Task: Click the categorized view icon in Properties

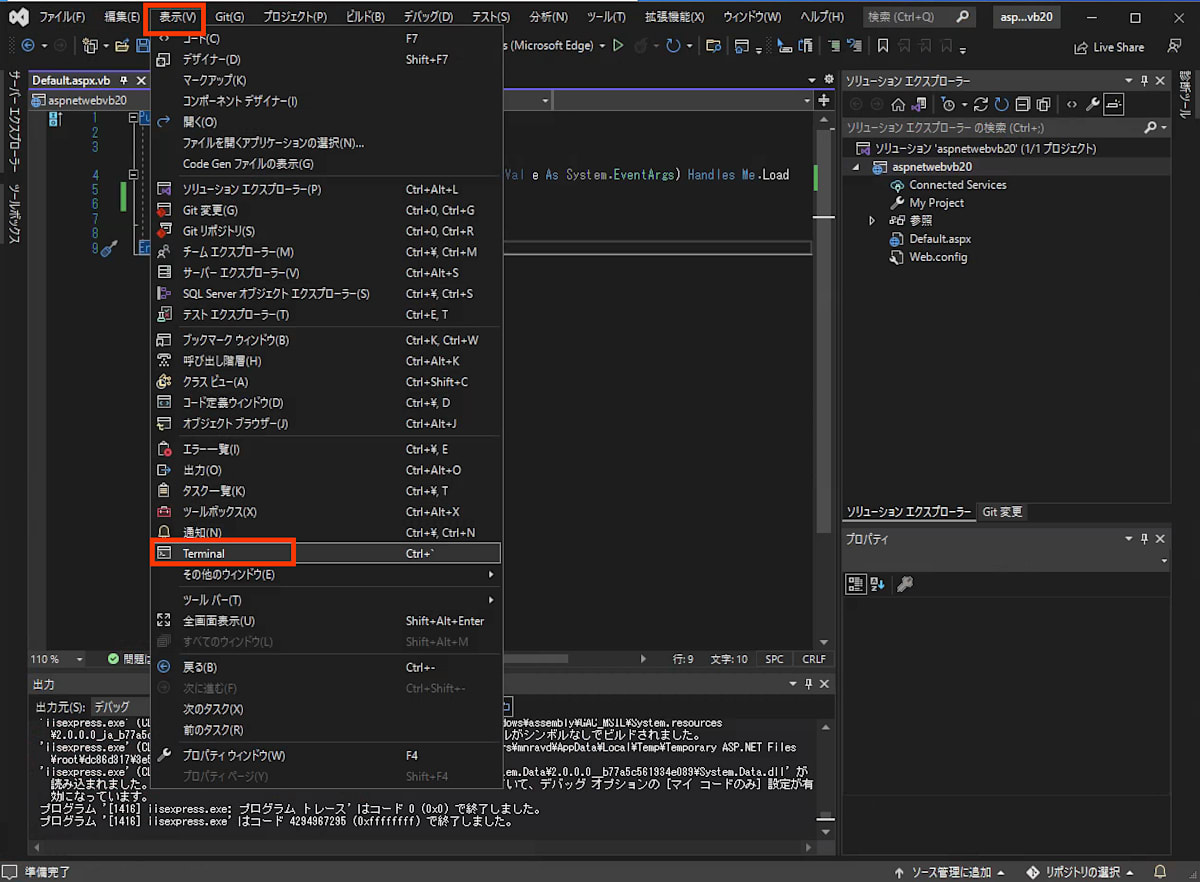Action: pyautogui.click(x=856, y=584)
